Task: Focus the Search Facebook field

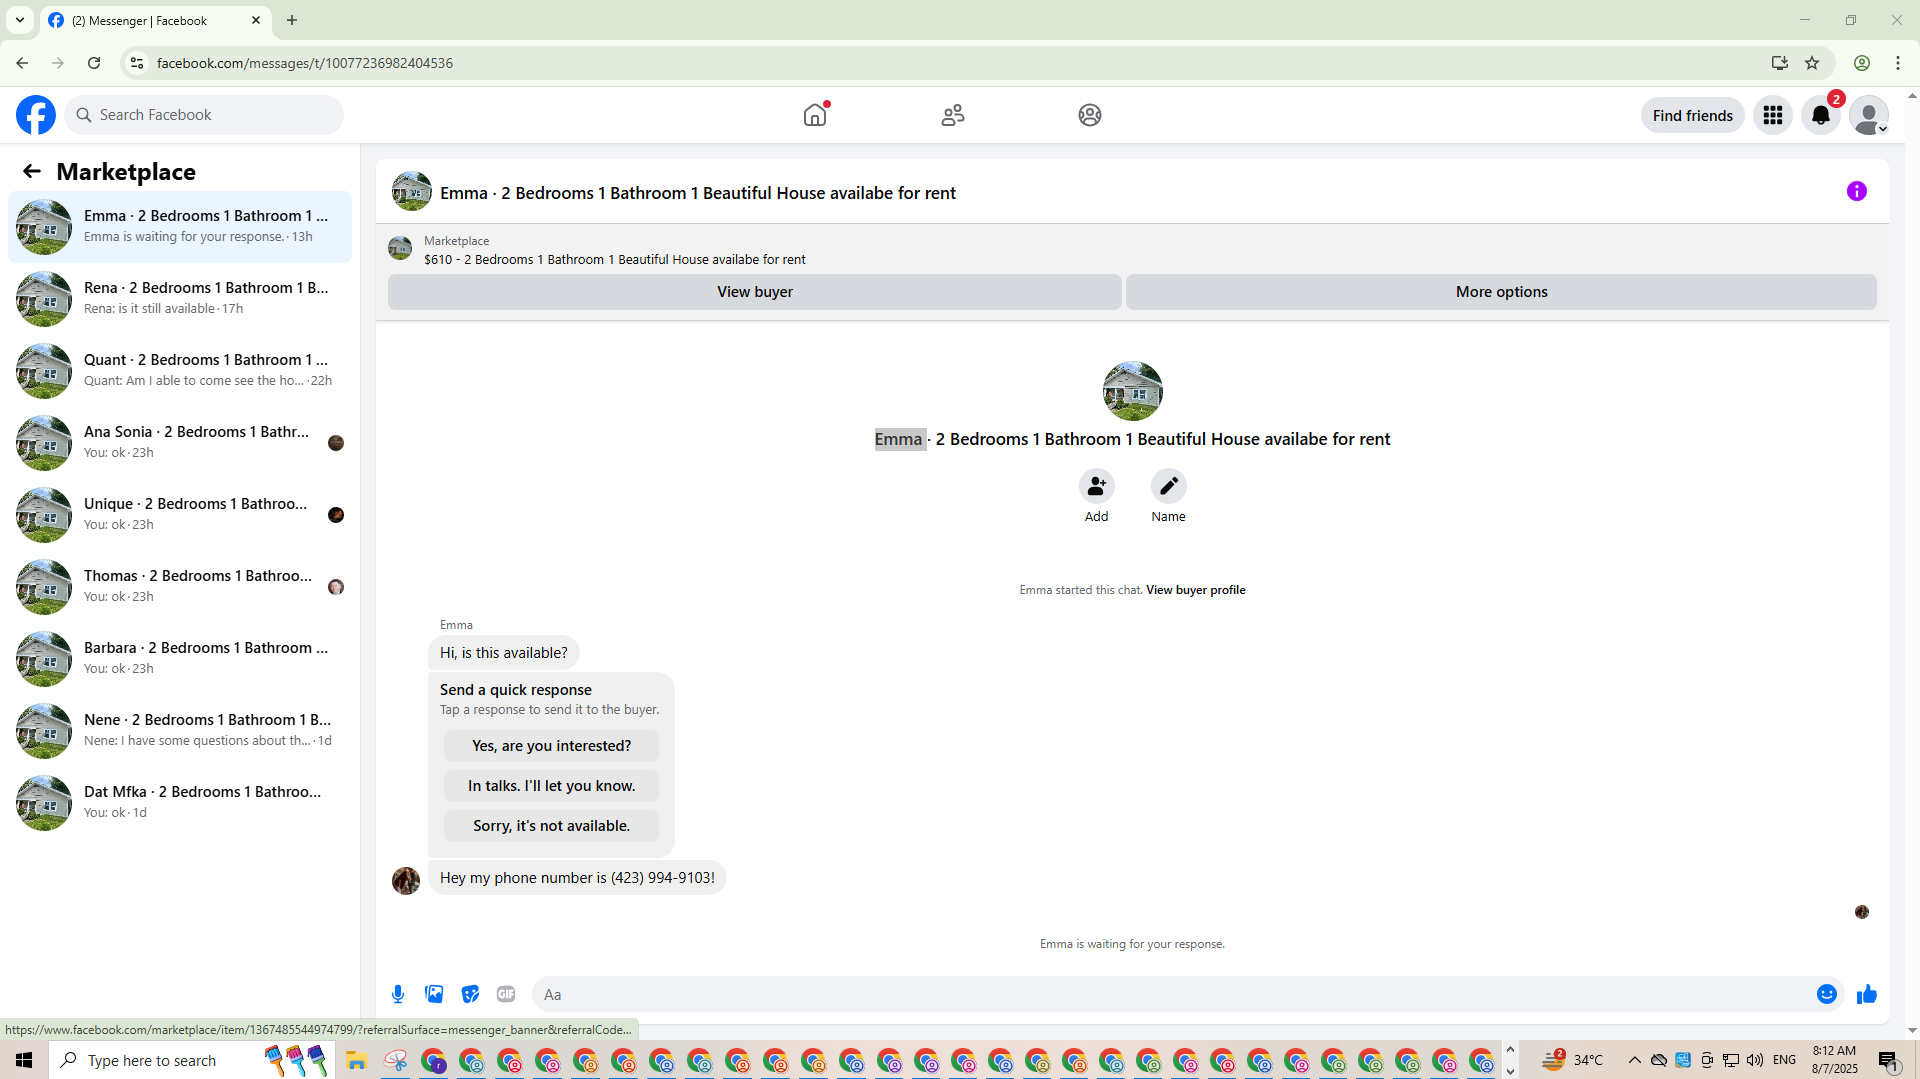Action: [204, 115]
